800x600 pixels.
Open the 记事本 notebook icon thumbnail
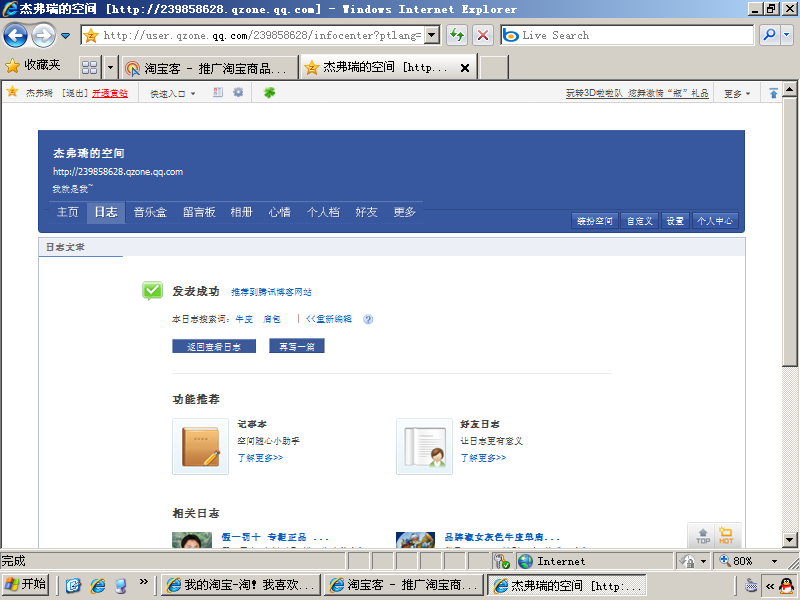click(x=201, y=446)
